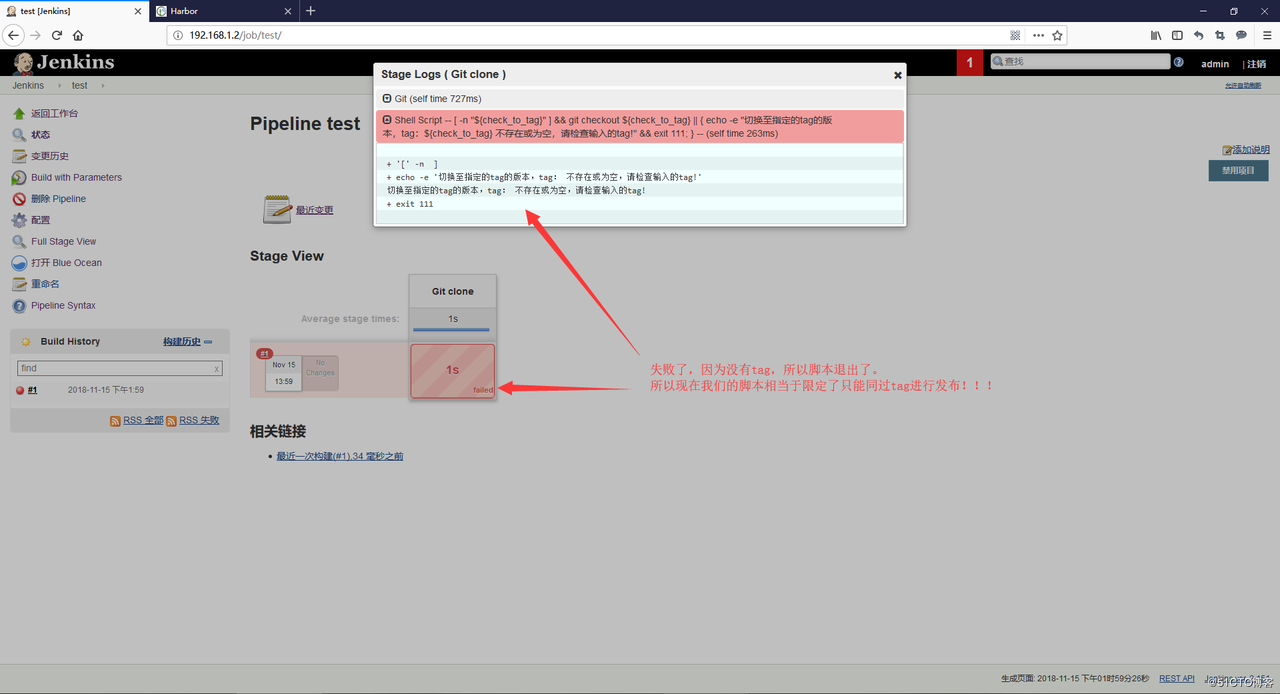Viewport: 1280px width, 694px height.
Task: Collapse the Git step log
Action: coord(387,98)
